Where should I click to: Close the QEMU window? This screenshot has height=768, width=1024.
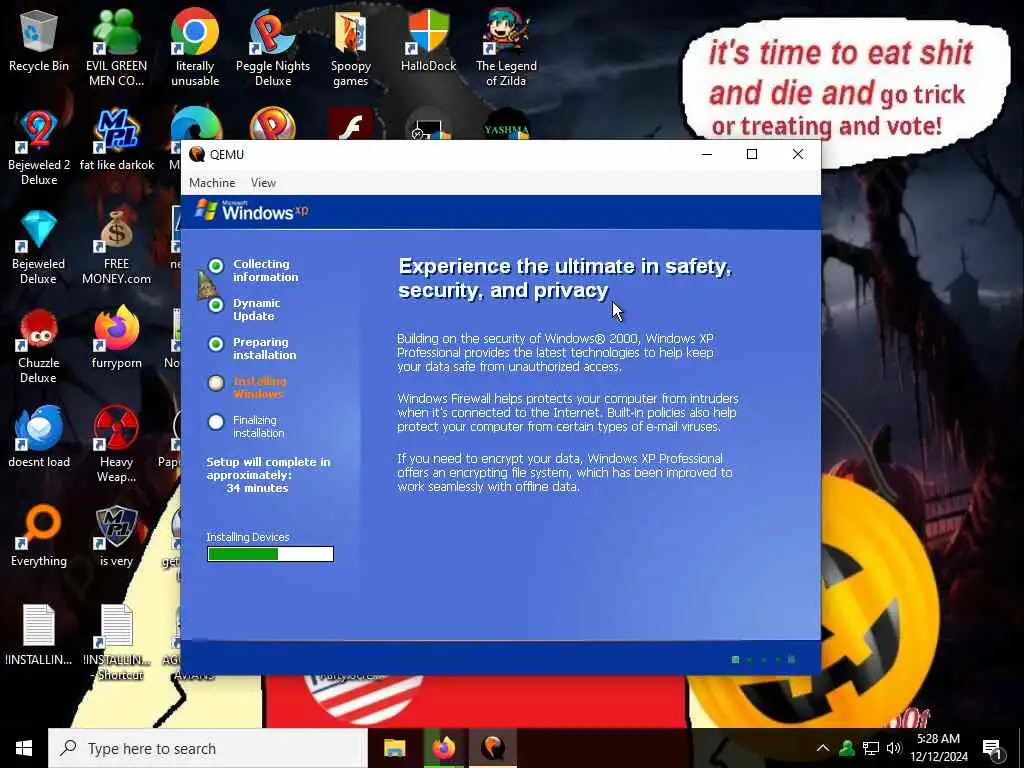[797, 154]
